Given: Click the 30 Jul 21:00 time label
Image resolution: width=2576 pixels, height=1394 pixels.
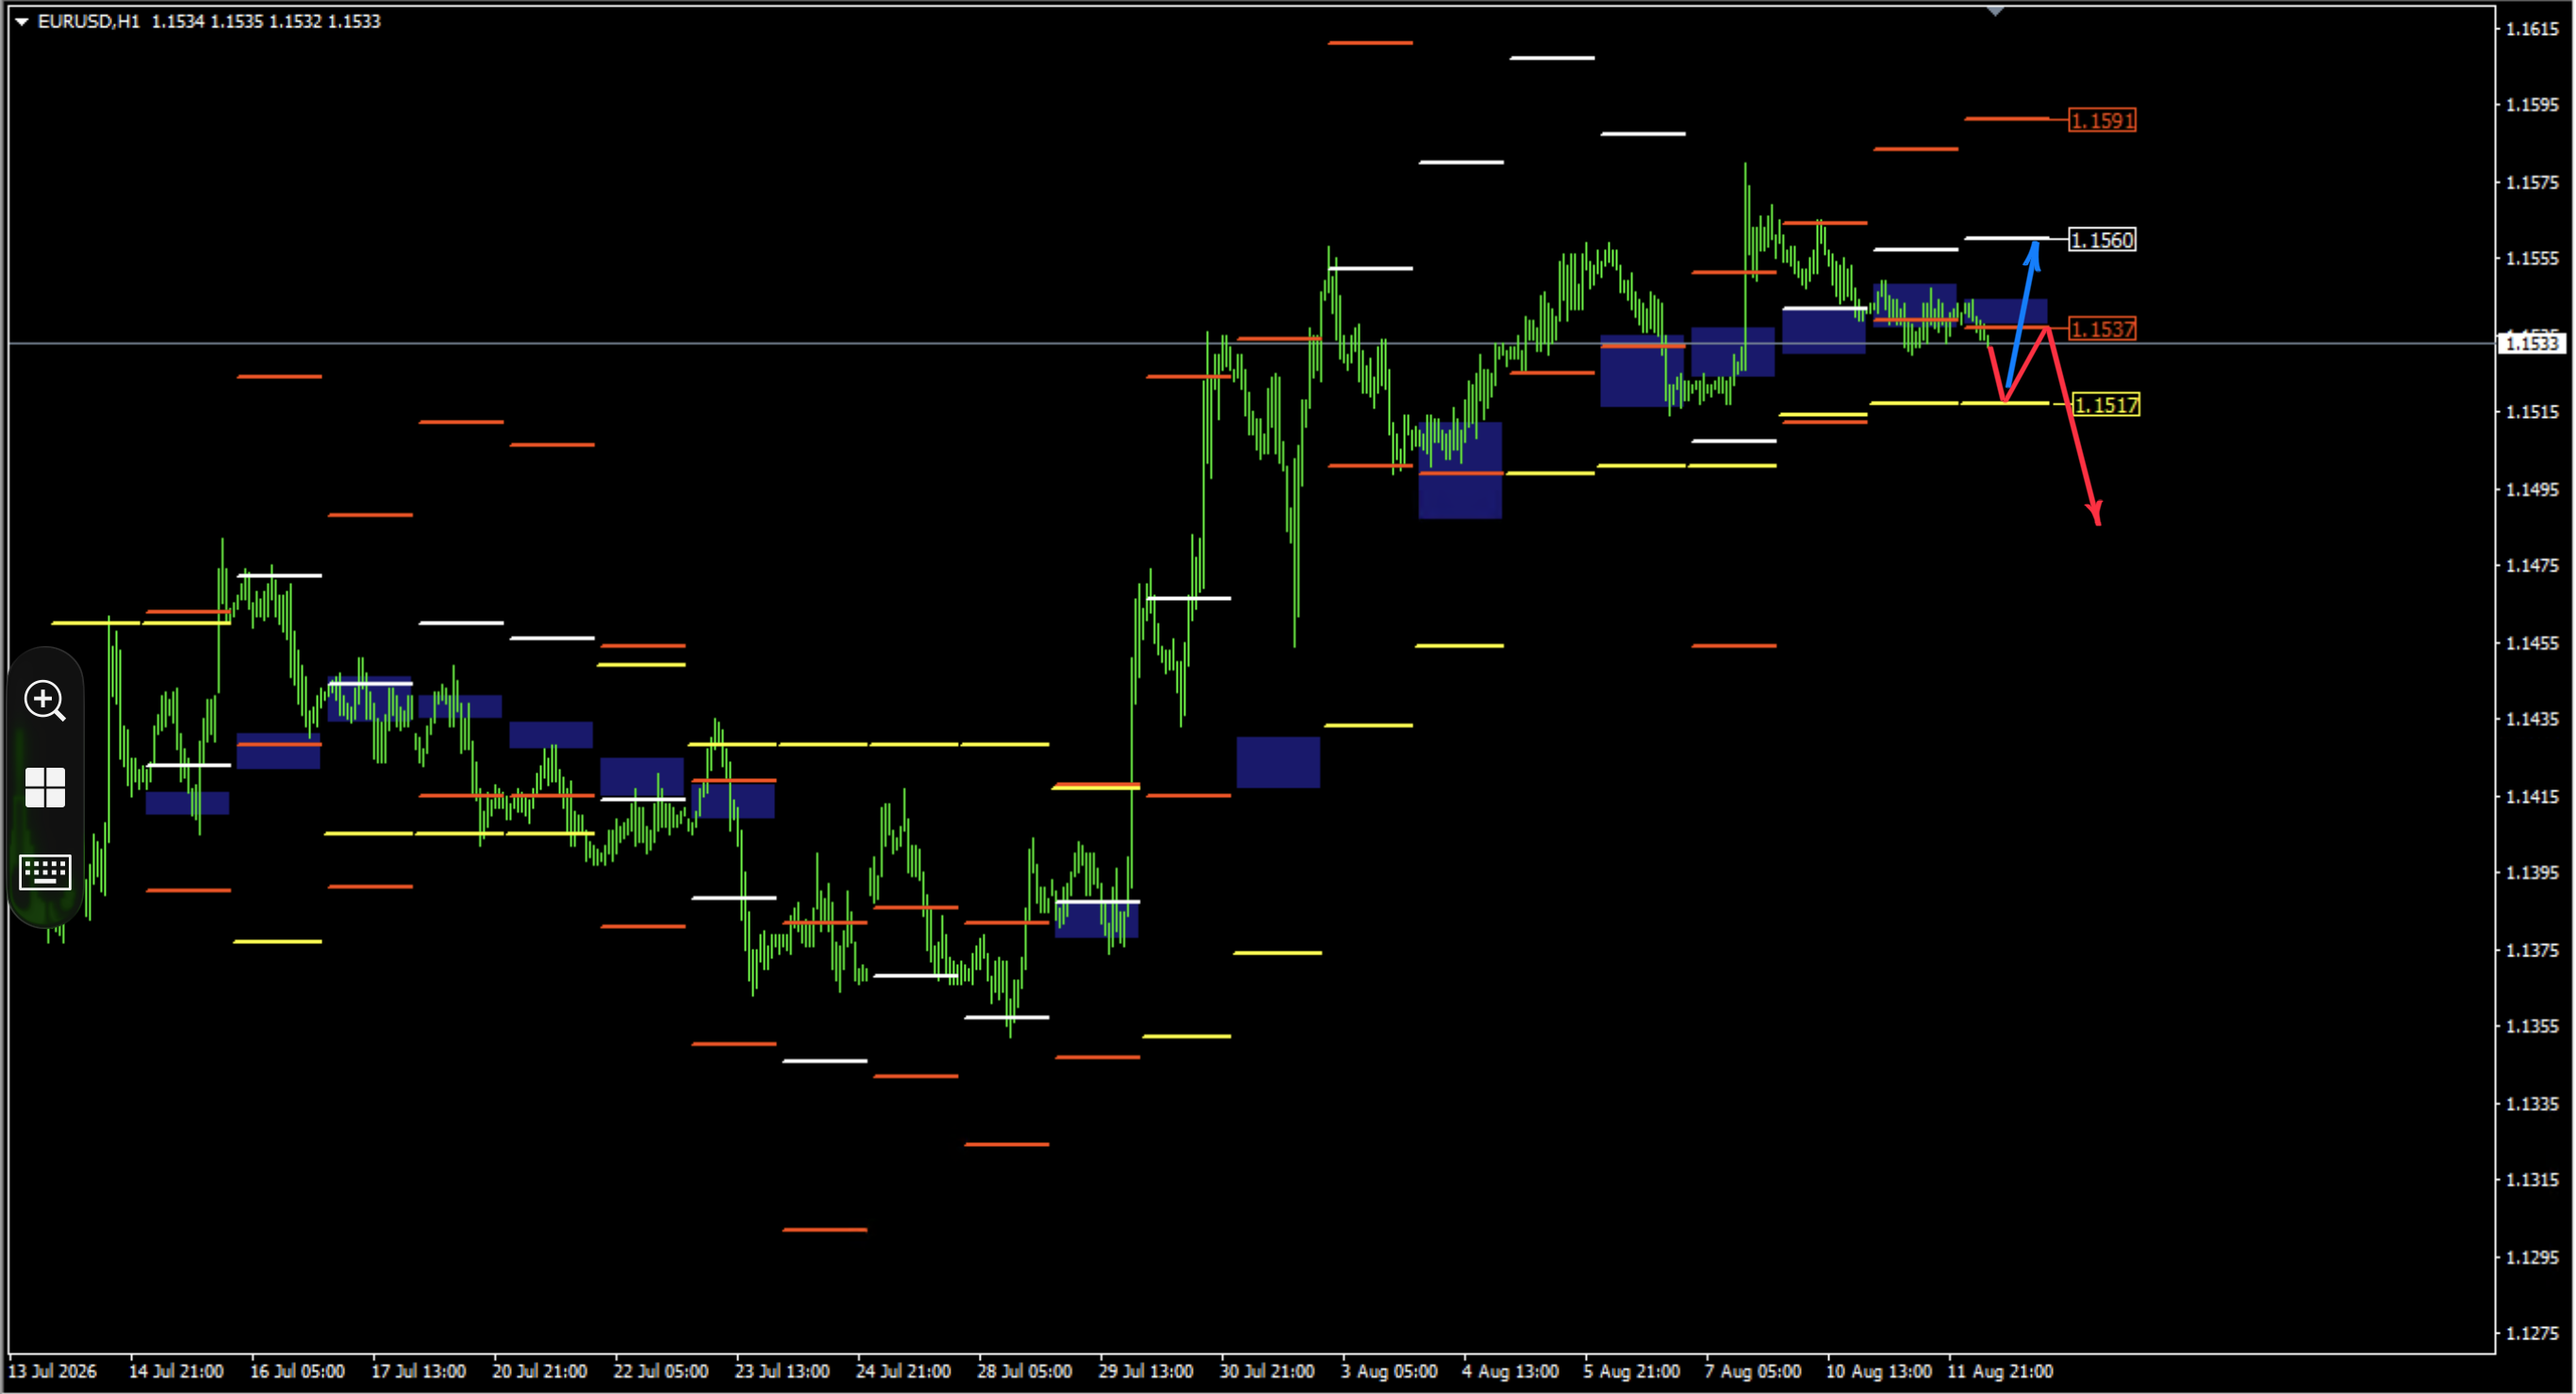Looking at the screenshot, I should pyautogui.click(x=1266, y=1372).
